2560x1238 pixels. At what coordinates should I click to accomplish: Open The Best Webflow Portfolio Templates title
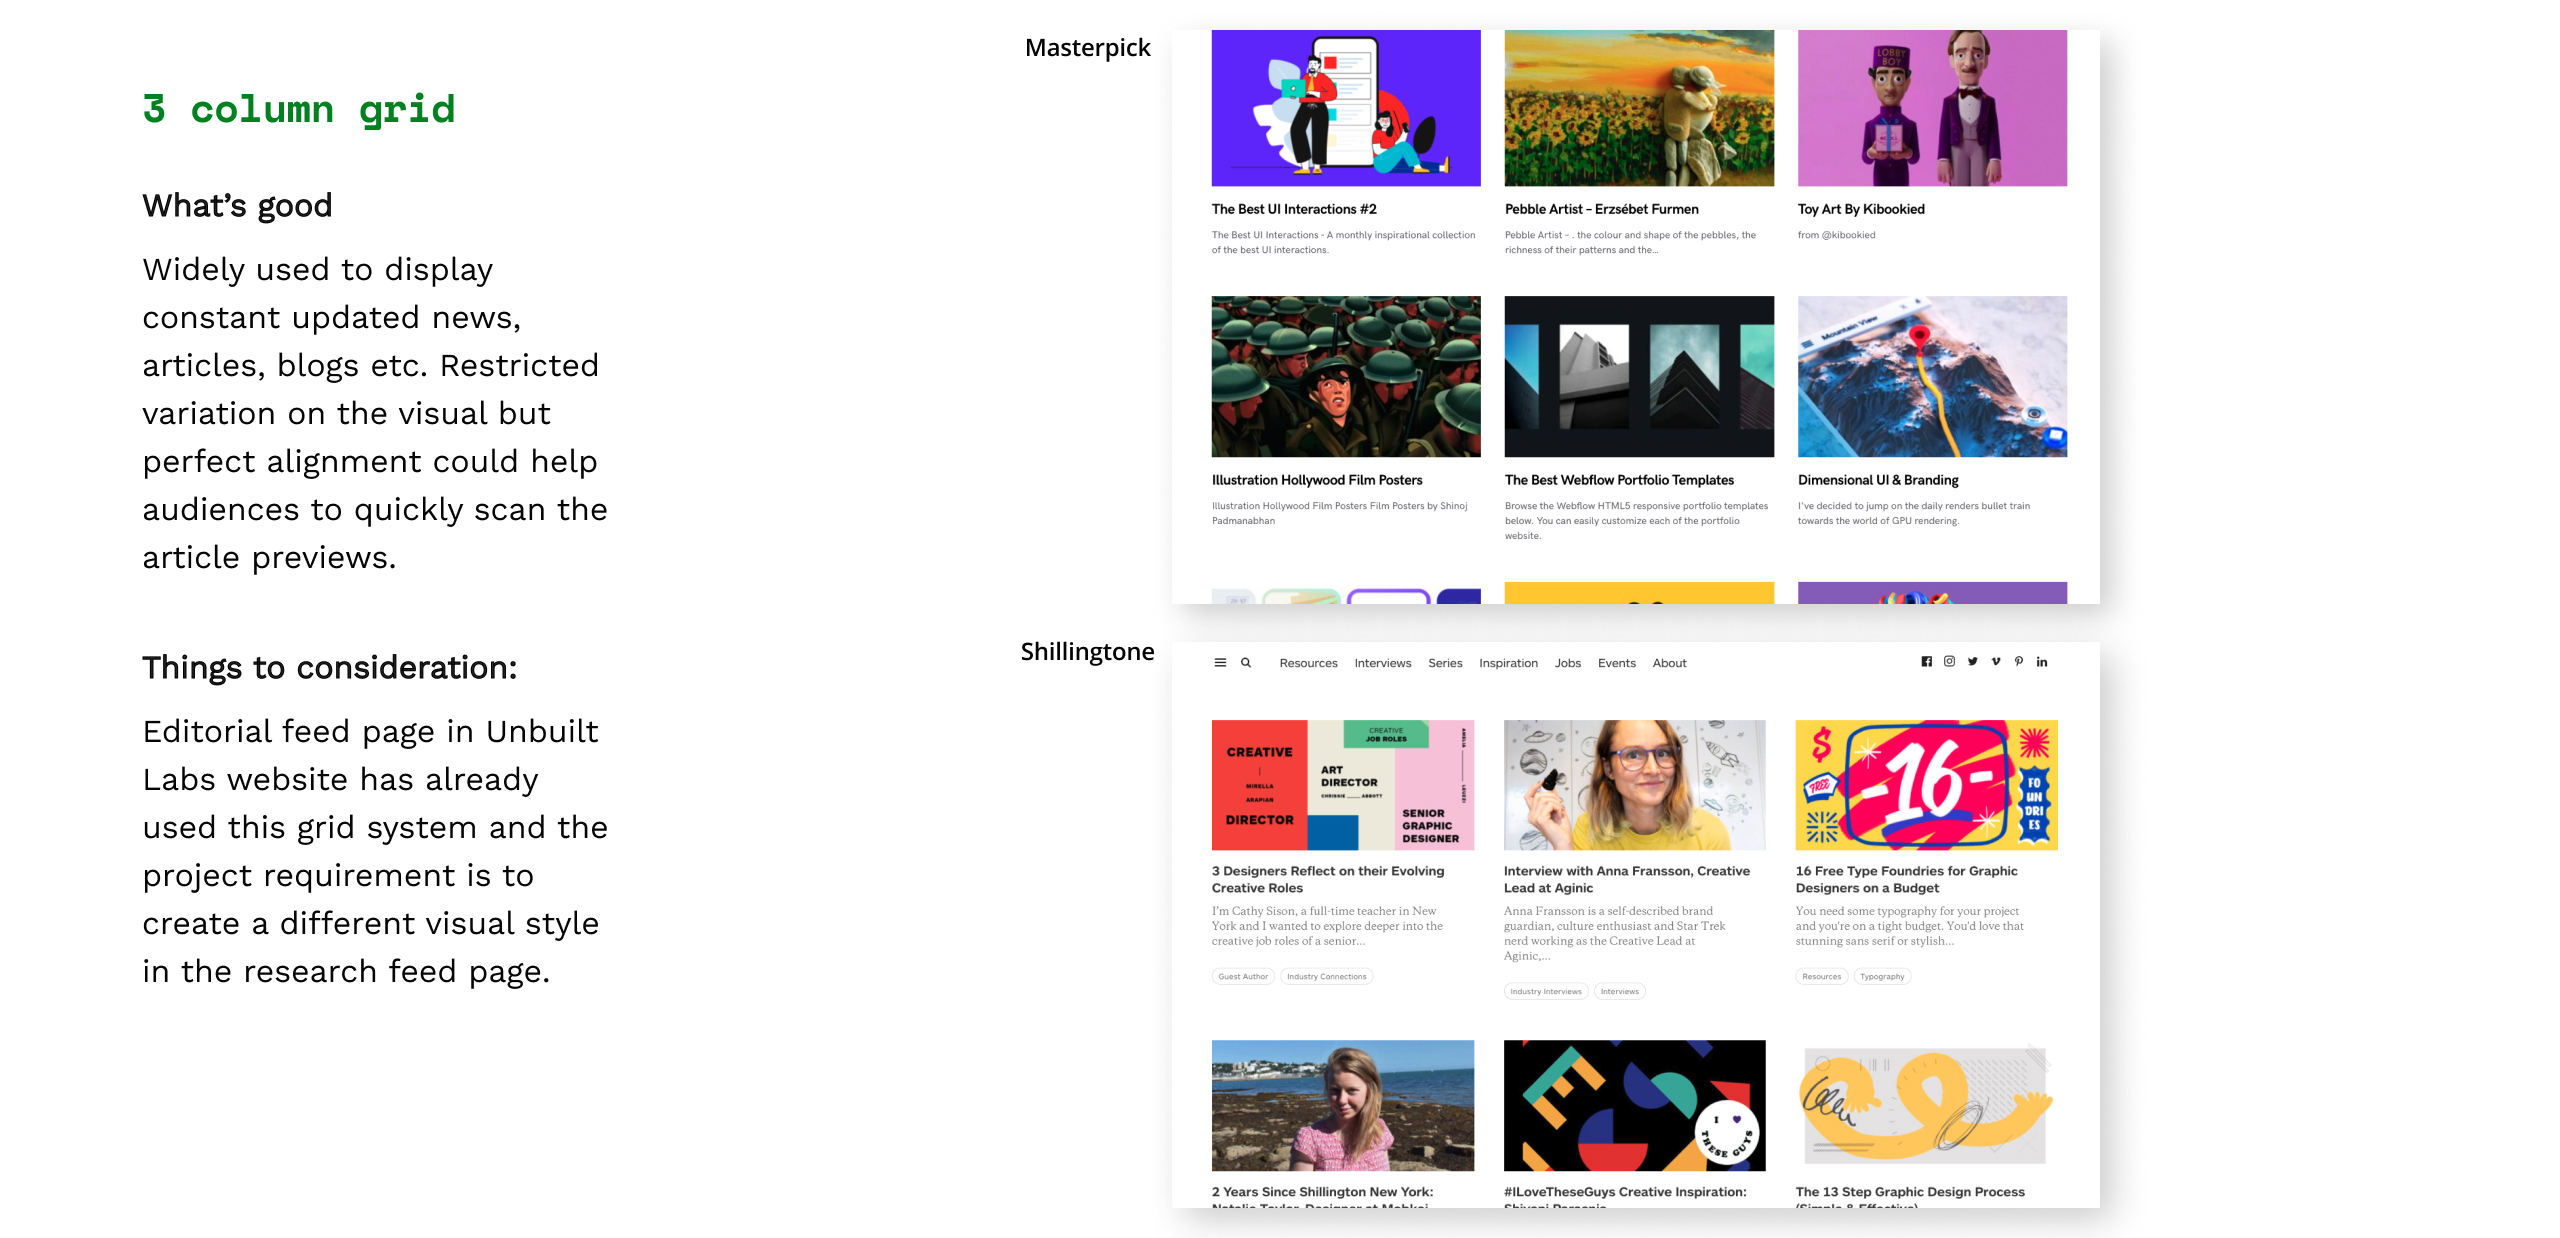point(1619,480)
